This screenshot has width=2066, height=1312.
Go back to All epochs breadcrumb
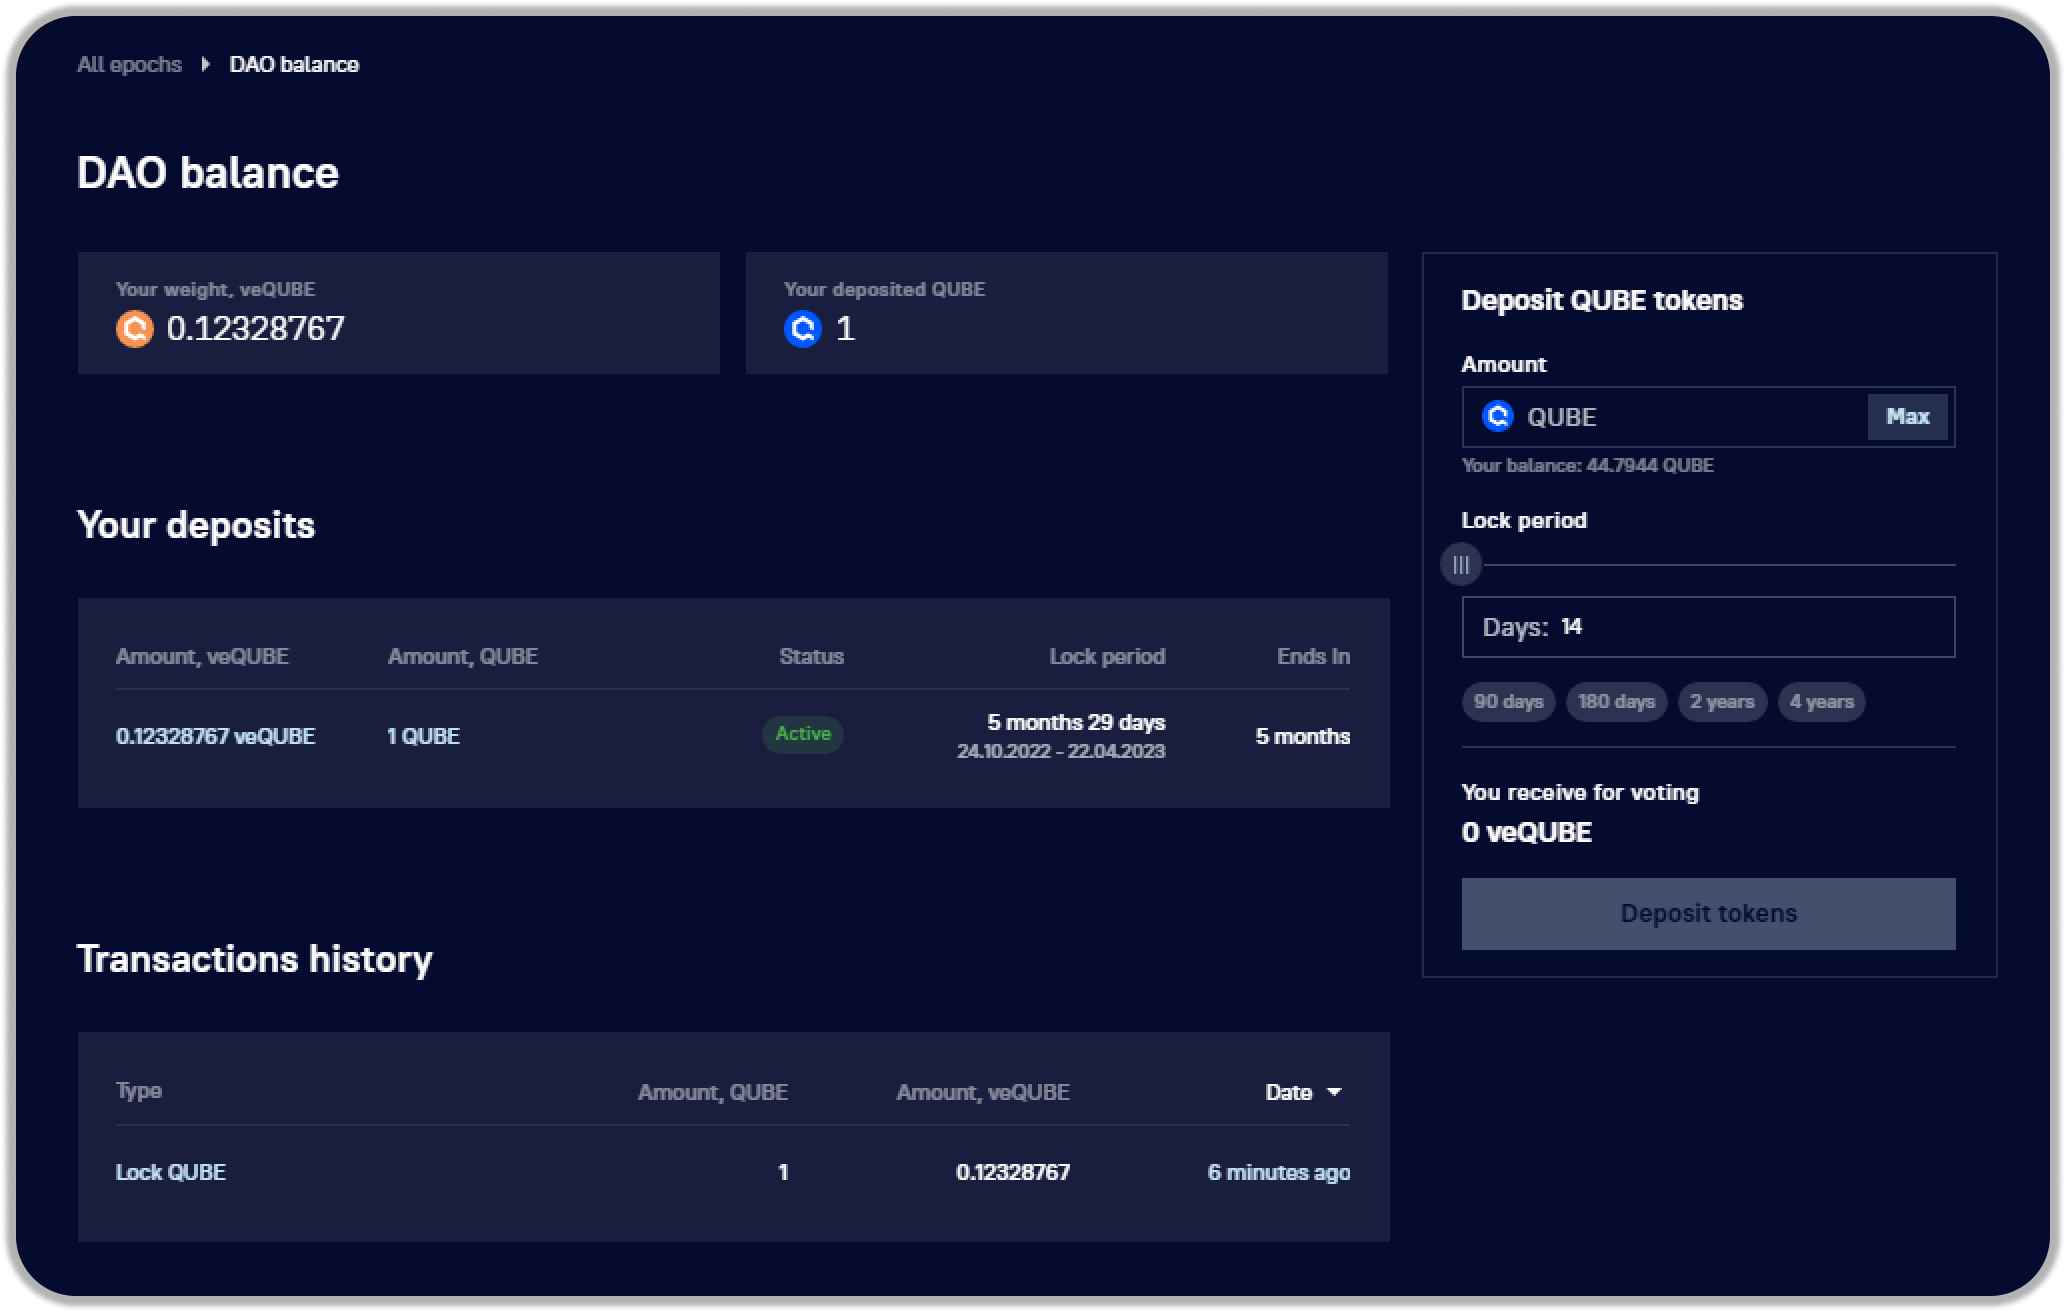(x=130, y=65)
